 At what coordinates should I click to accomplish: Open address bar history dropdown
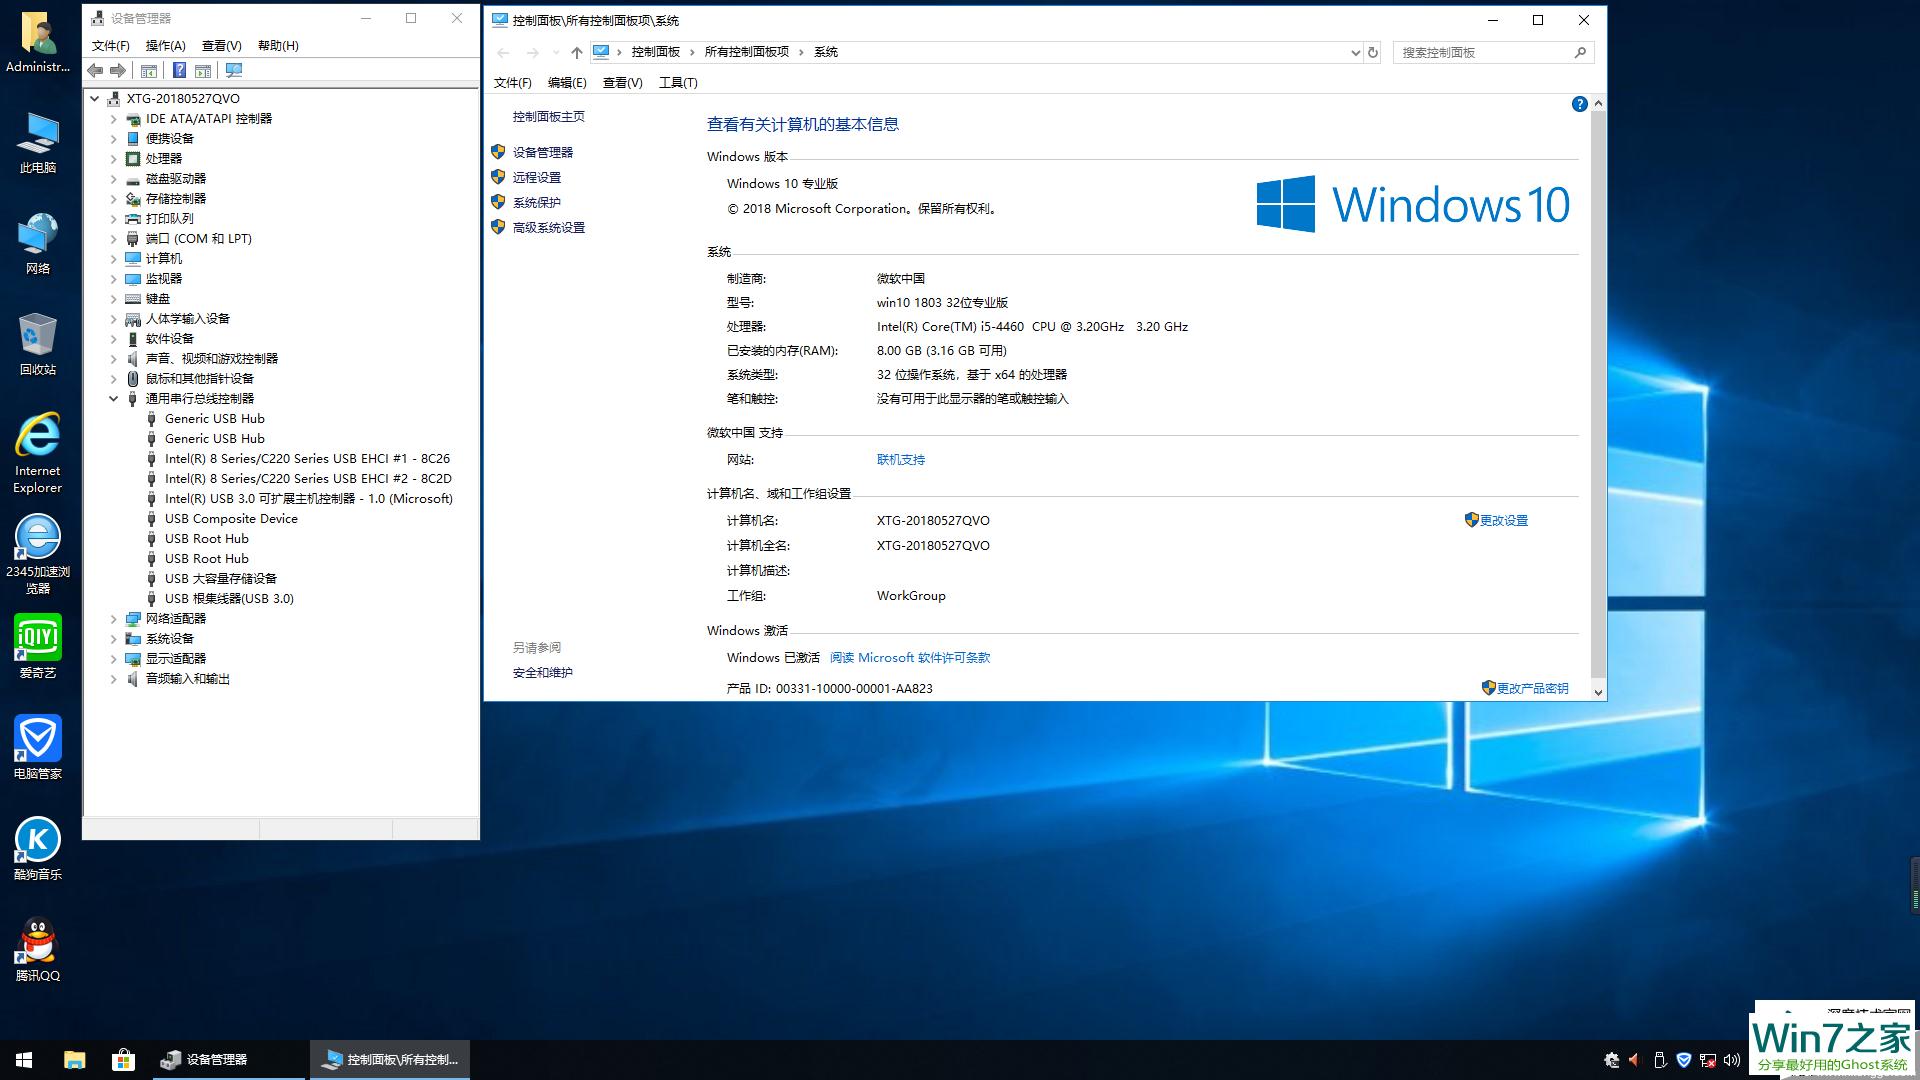click(x=1355, y=52)
